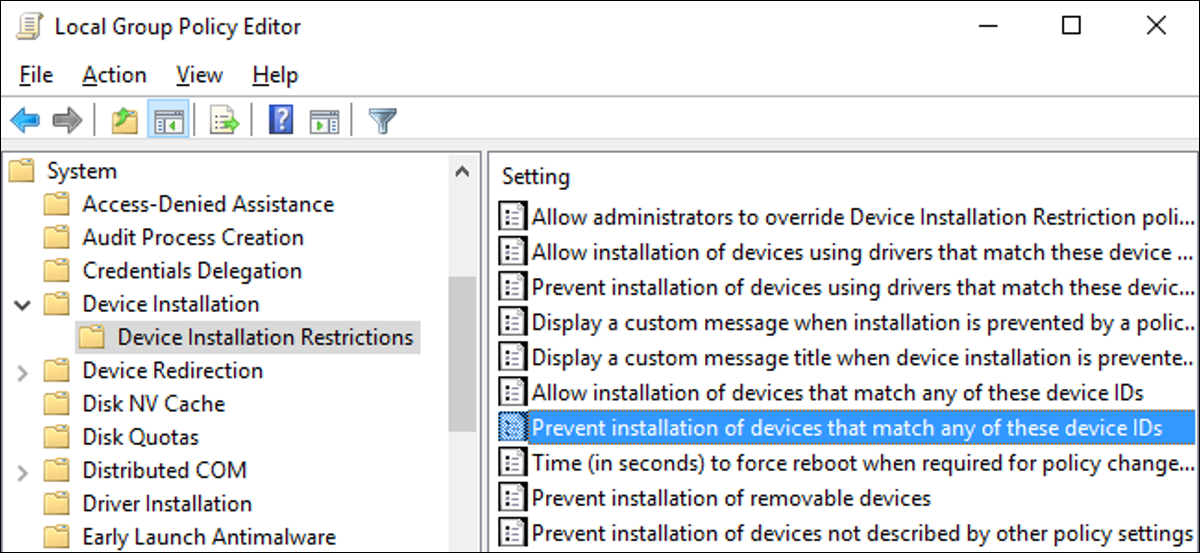Click policy icon for Time (in seconds) to force reboot
This screenshot has height=553, width=1200.
pos(513,462)
